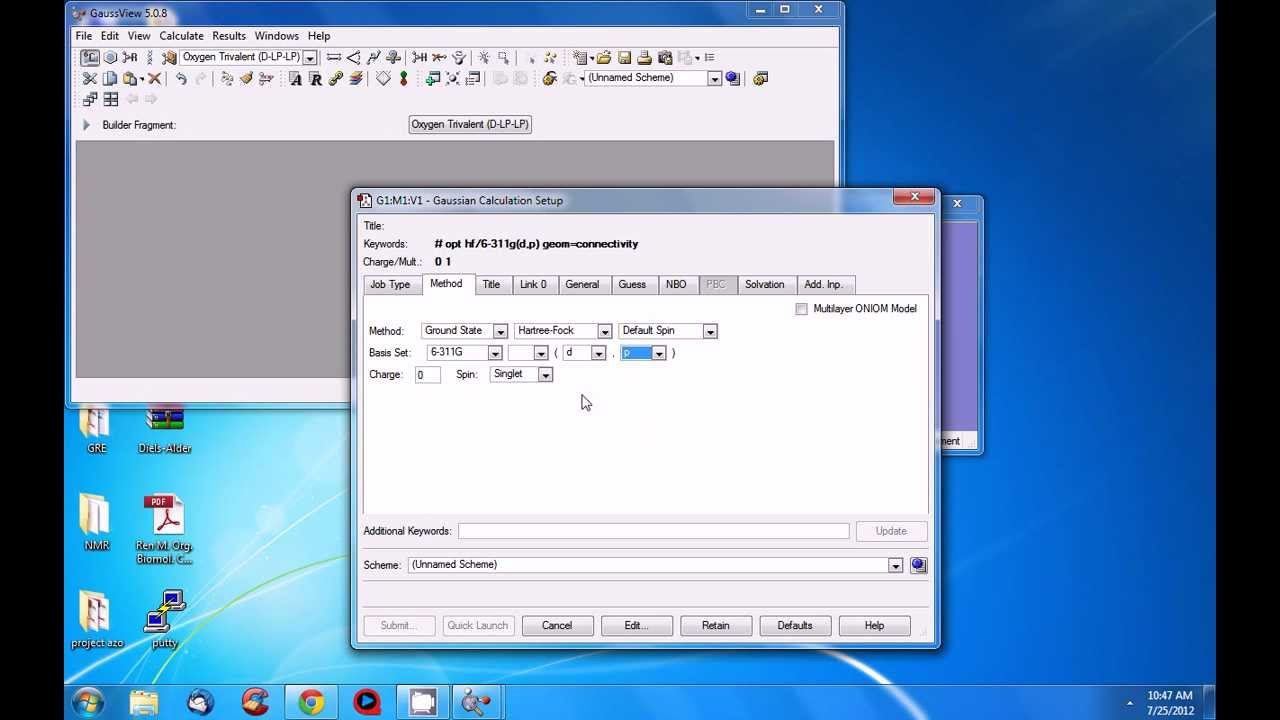Screen dimensions: 1280x720
Task: Switch to the Add. Inp. tab
Action: tap(823, 285)
